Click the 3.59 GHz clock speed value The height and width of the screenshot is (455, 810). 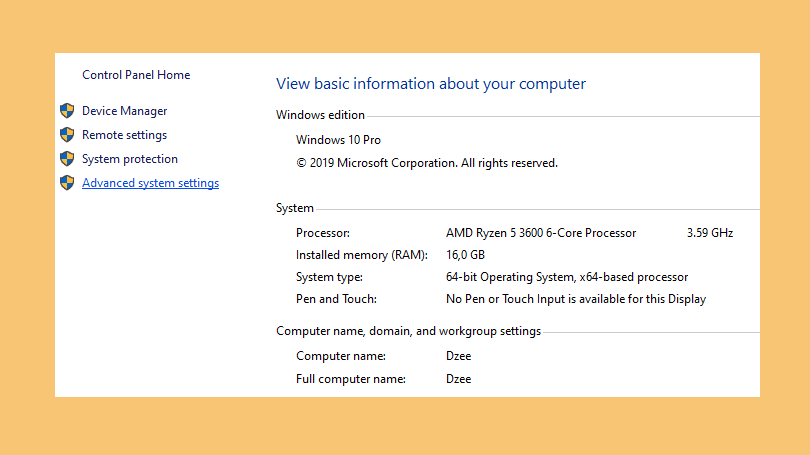coord(710,233)
